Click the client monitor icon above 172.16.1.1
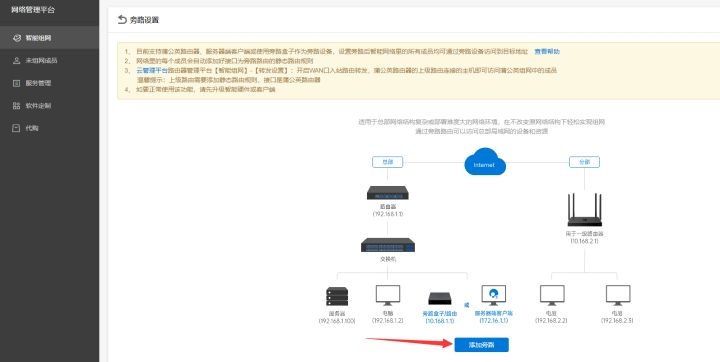This screenshot has width=720, height=362. point(494,295)
